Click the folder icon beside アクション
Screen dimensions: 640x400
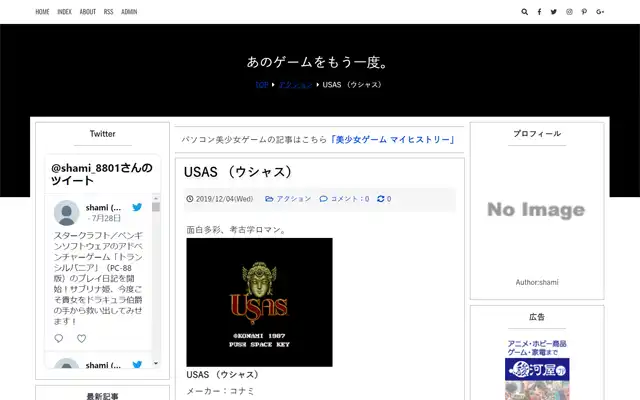(269, 199)
